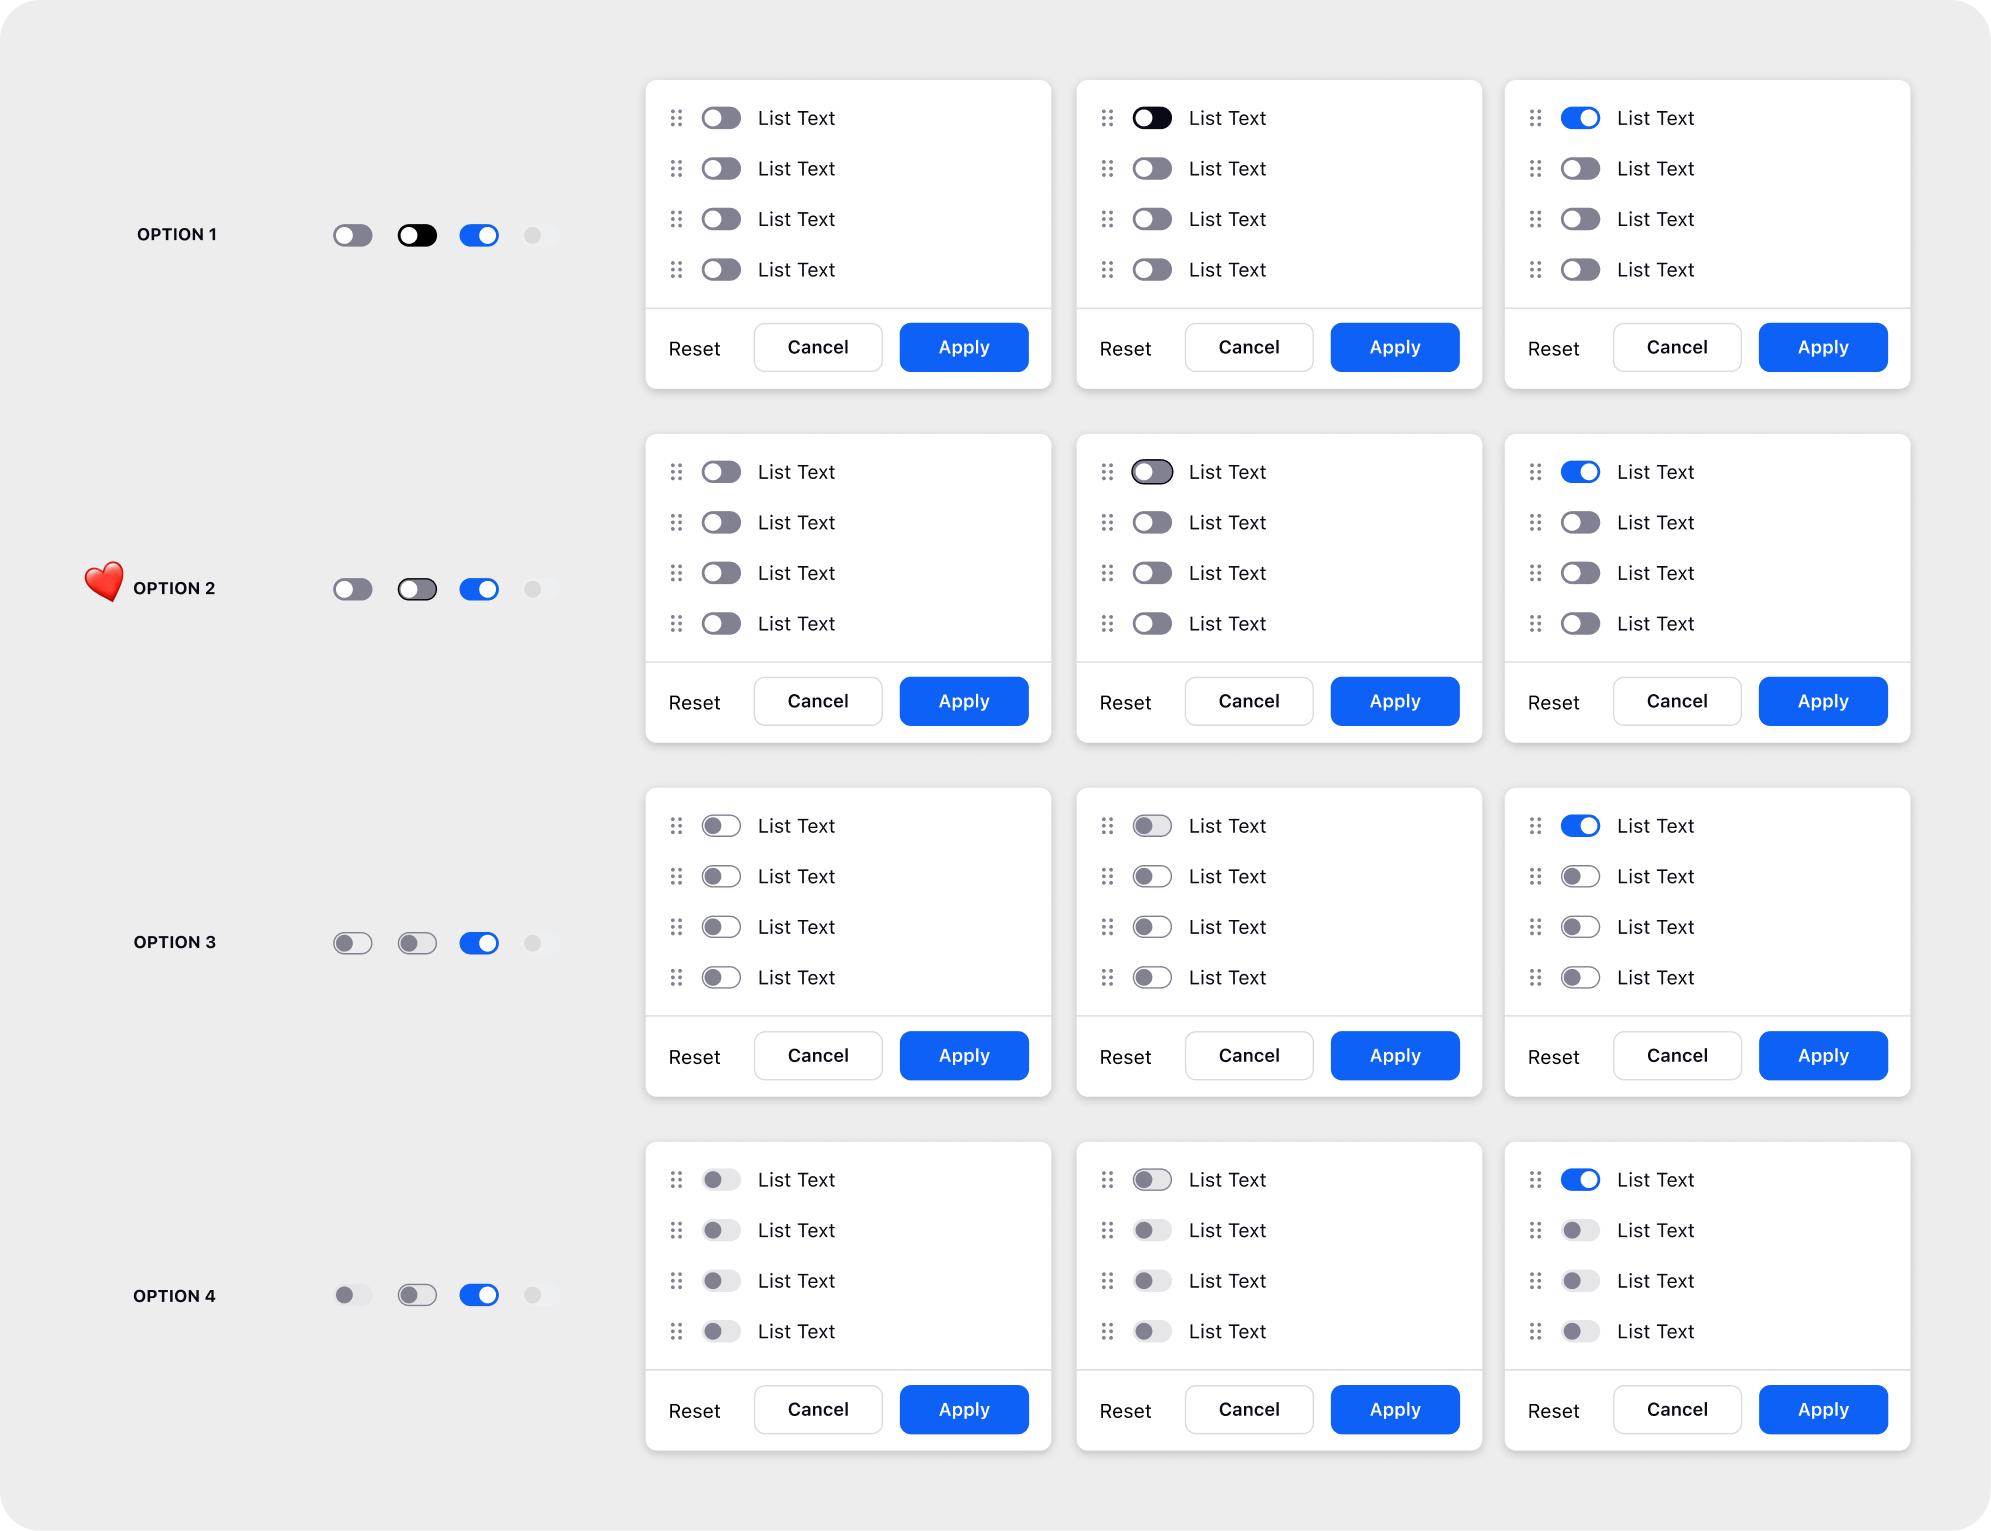This screenshot has height=1531, width=1991.
Task: Click the disabled dot indicator in Option 4 legend
Action: [533, 1295]
